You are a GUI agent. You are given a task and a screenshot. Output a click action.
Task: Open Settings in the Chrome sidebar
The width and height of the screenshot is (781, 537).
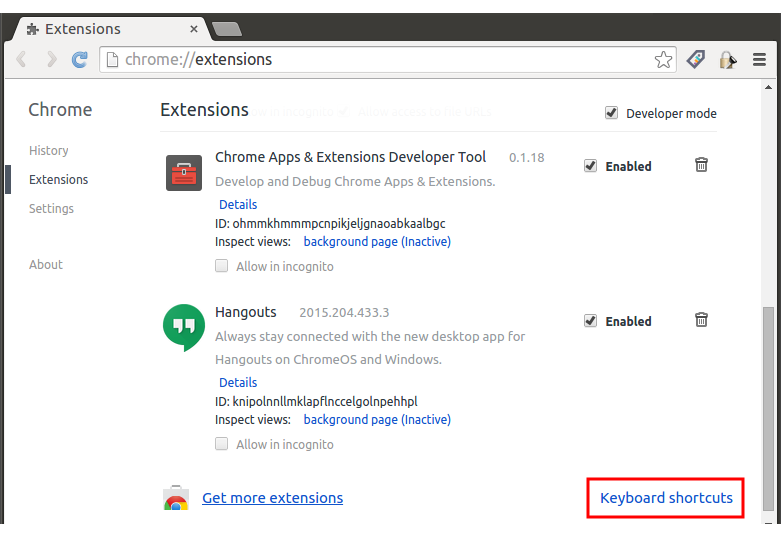(x=51, y=208)
